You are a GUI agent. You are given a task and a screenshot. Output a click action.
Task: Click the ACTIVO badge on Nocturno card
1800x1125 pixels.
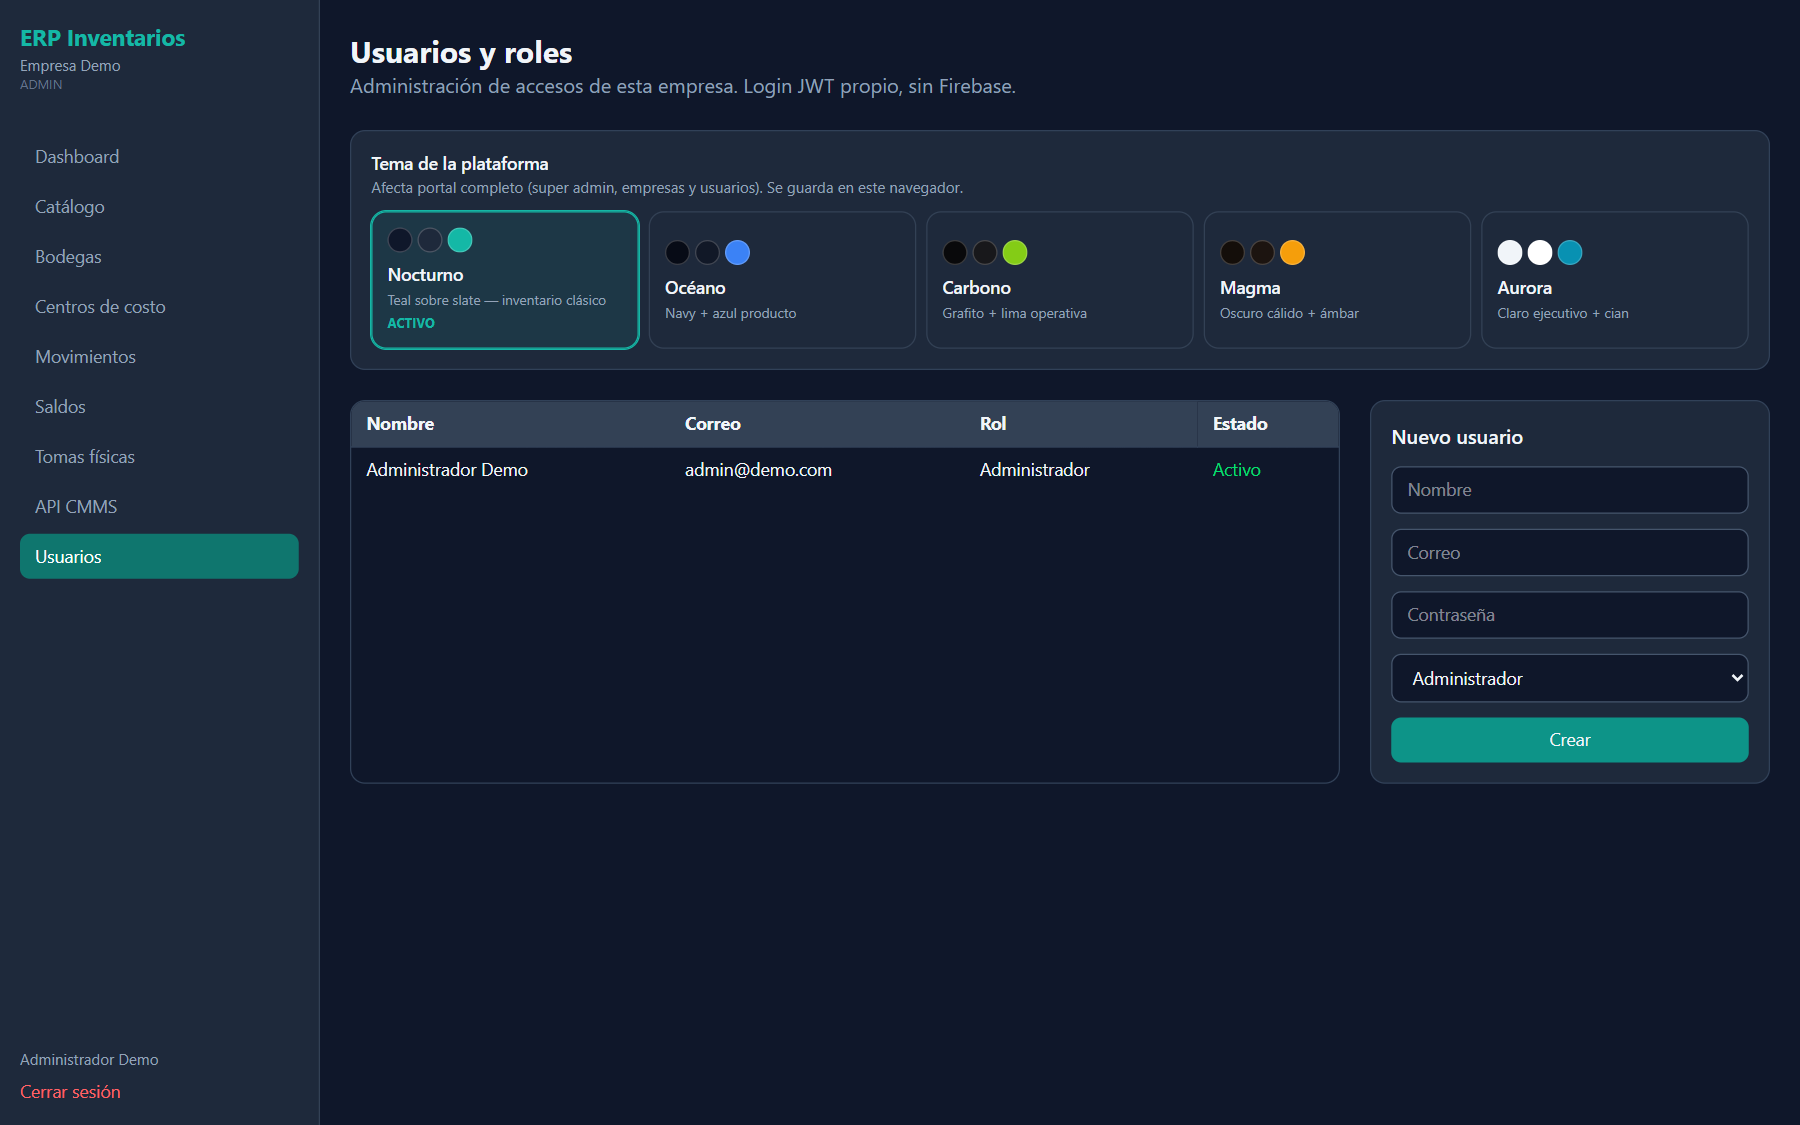pos(411,323)
